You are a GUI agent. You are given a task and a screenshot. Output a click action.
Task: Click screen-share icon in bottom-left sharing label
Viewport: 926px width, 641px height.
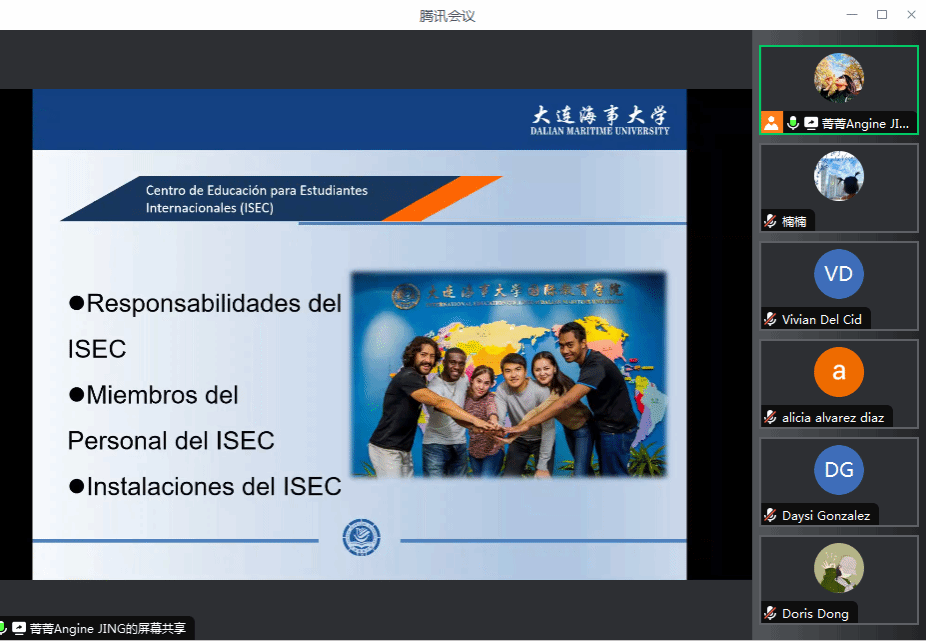(19, 628)
